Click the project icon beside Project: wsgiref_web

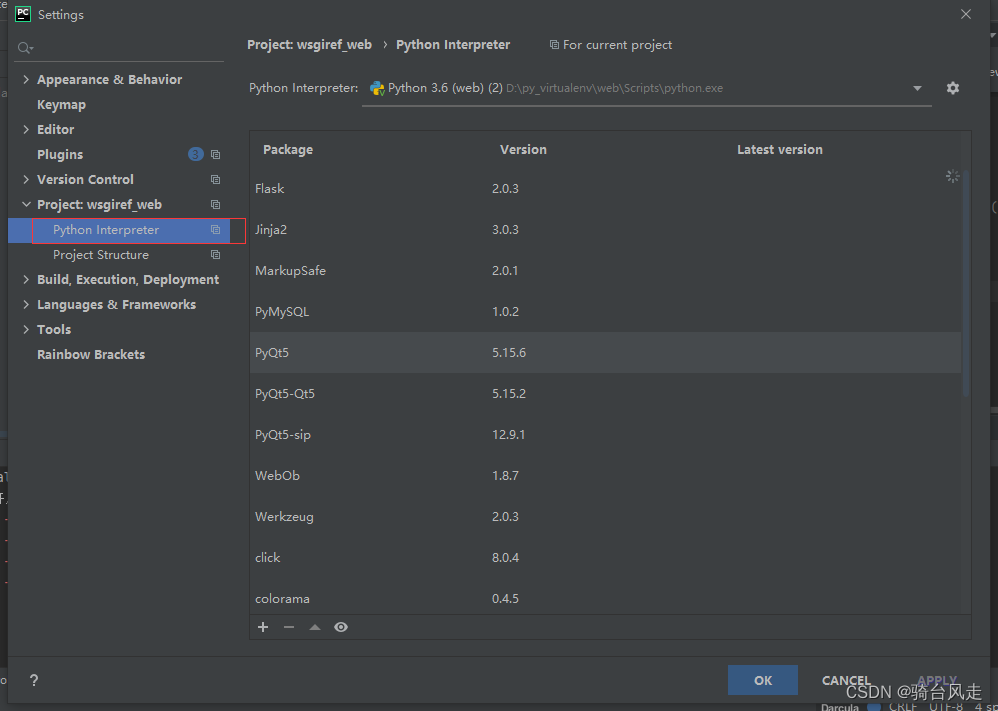point(216,204)
